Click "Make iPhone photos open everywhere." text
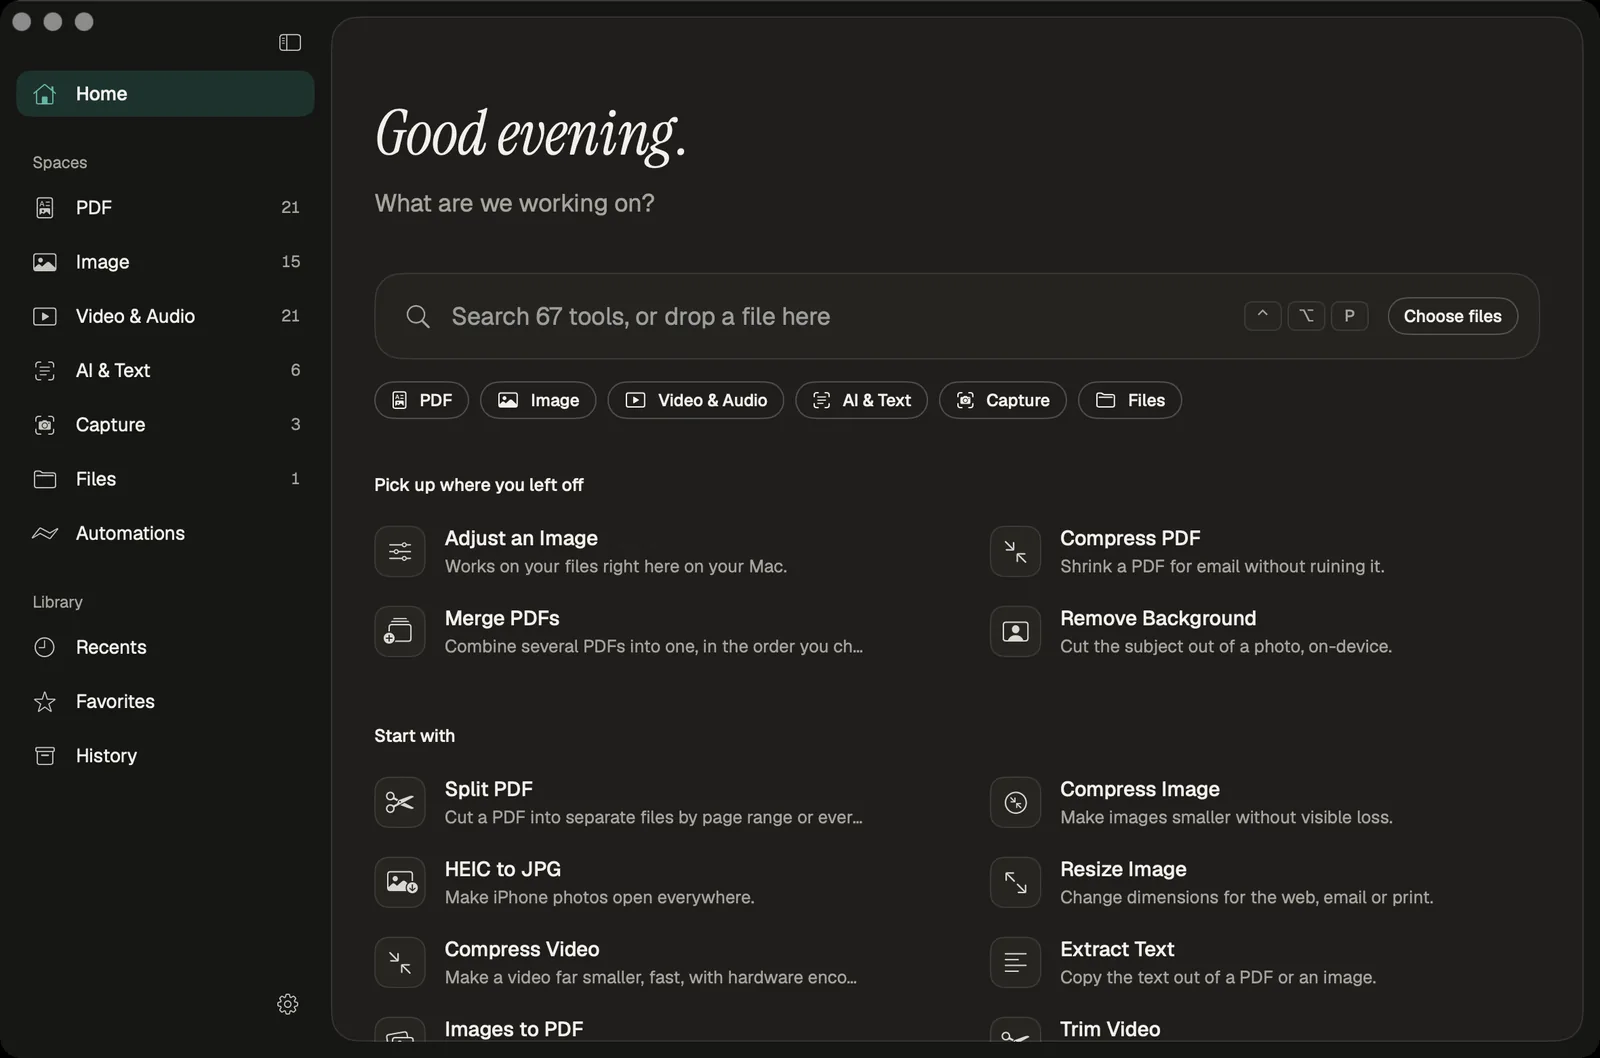The width and height of the screenshot is (1600, 1058). tap(599, 898)
